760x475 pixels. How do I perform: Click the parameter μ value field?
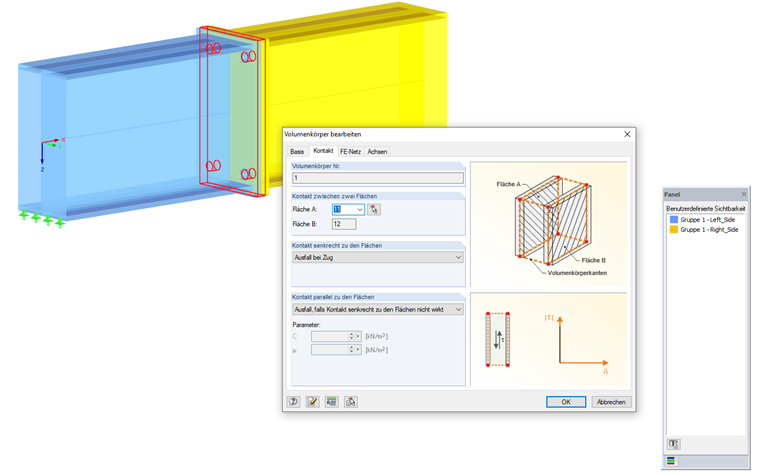tap(330, 349)
